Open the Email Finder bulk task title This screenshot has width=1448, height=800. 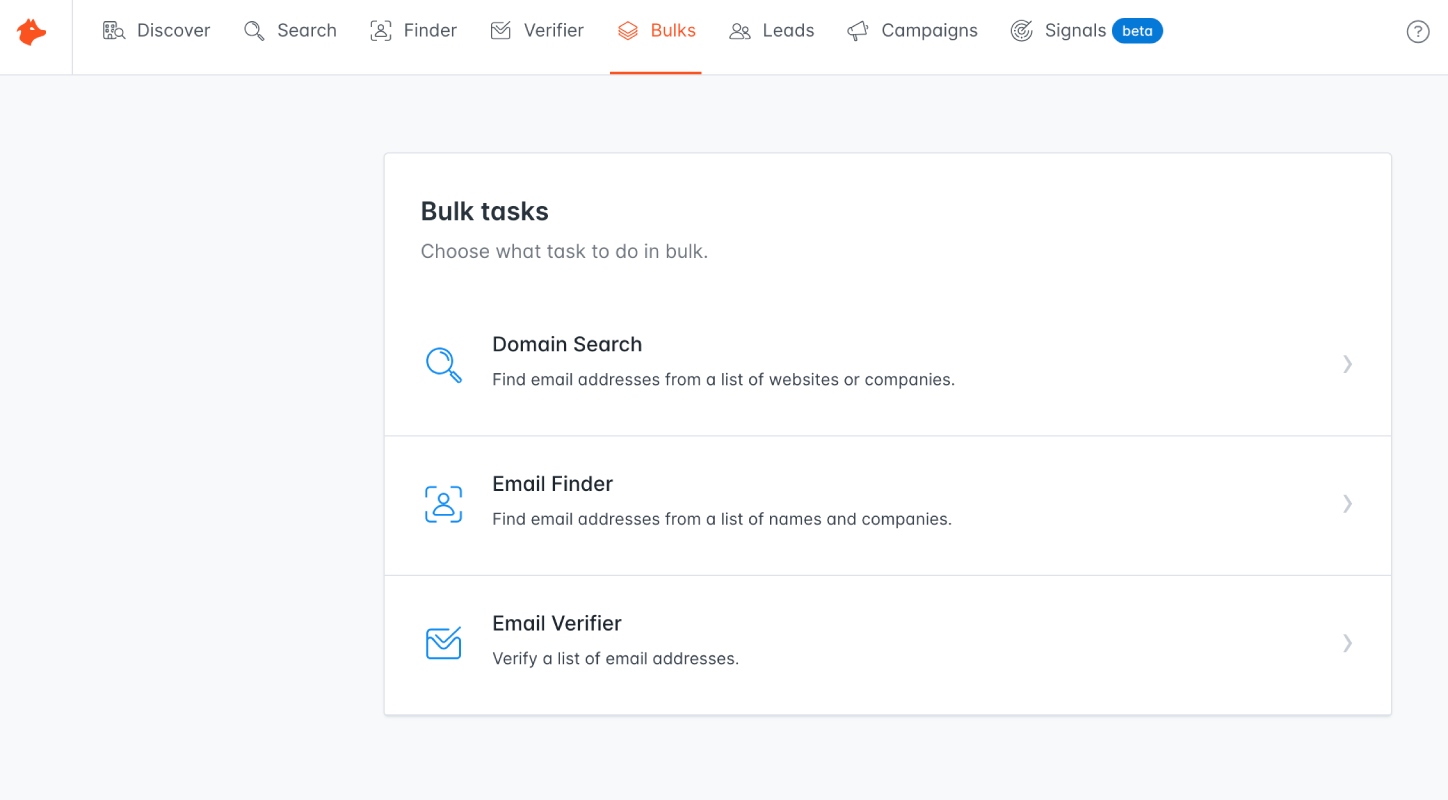553,484
